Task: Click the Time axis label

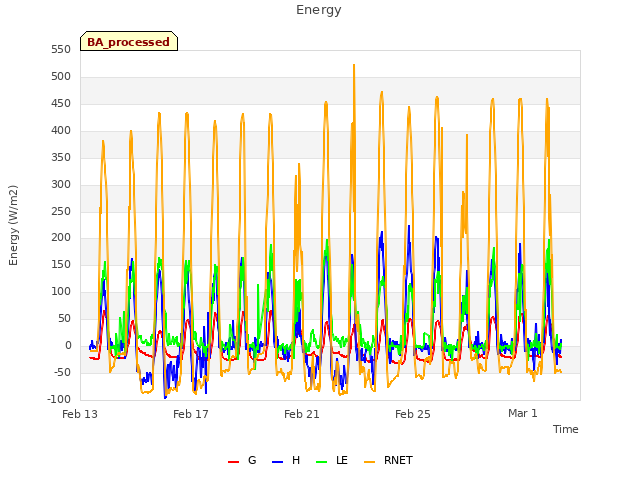Action: click(x=566, y=429)
